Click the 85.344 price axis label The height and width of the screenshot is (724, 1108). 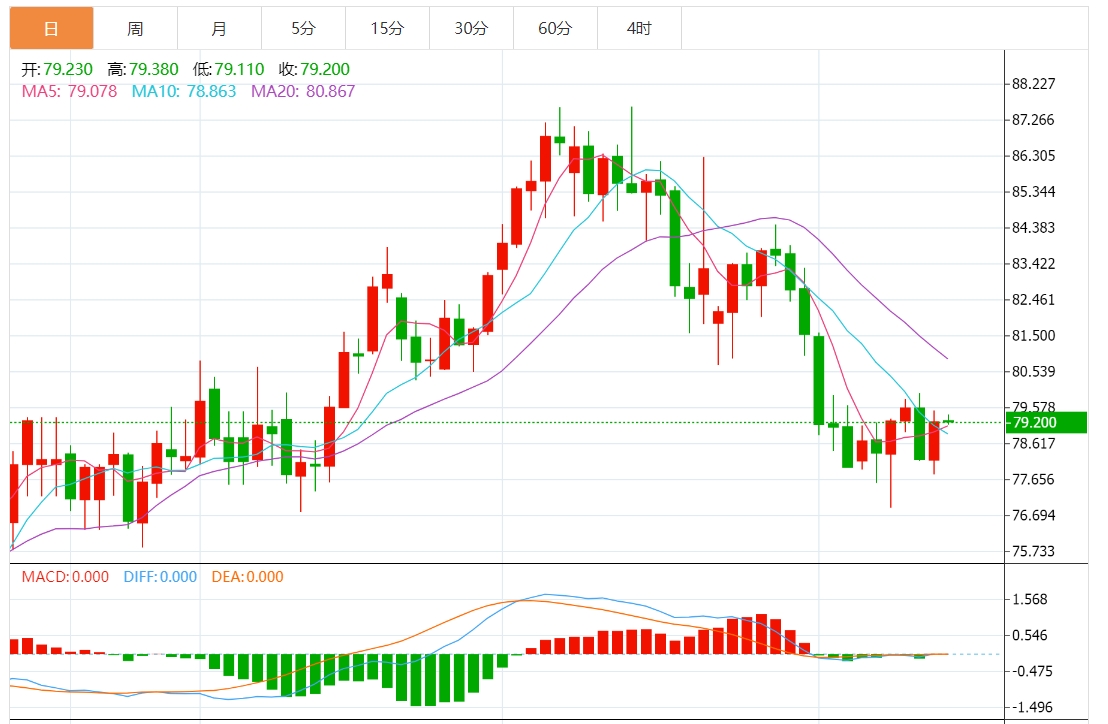[1034, 192]
